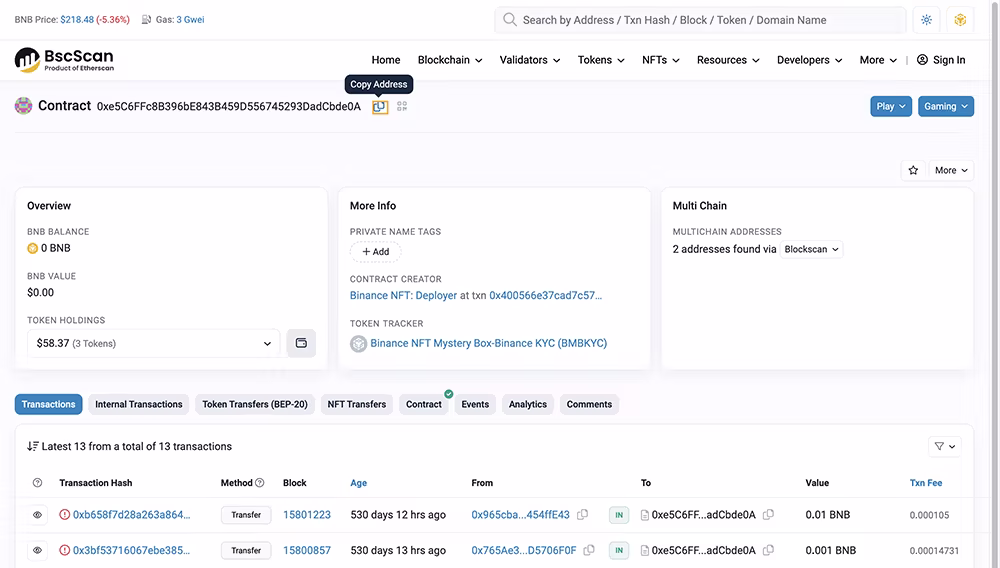Open transaction hash 0xb658f7d28a263a864

[131, 514]
